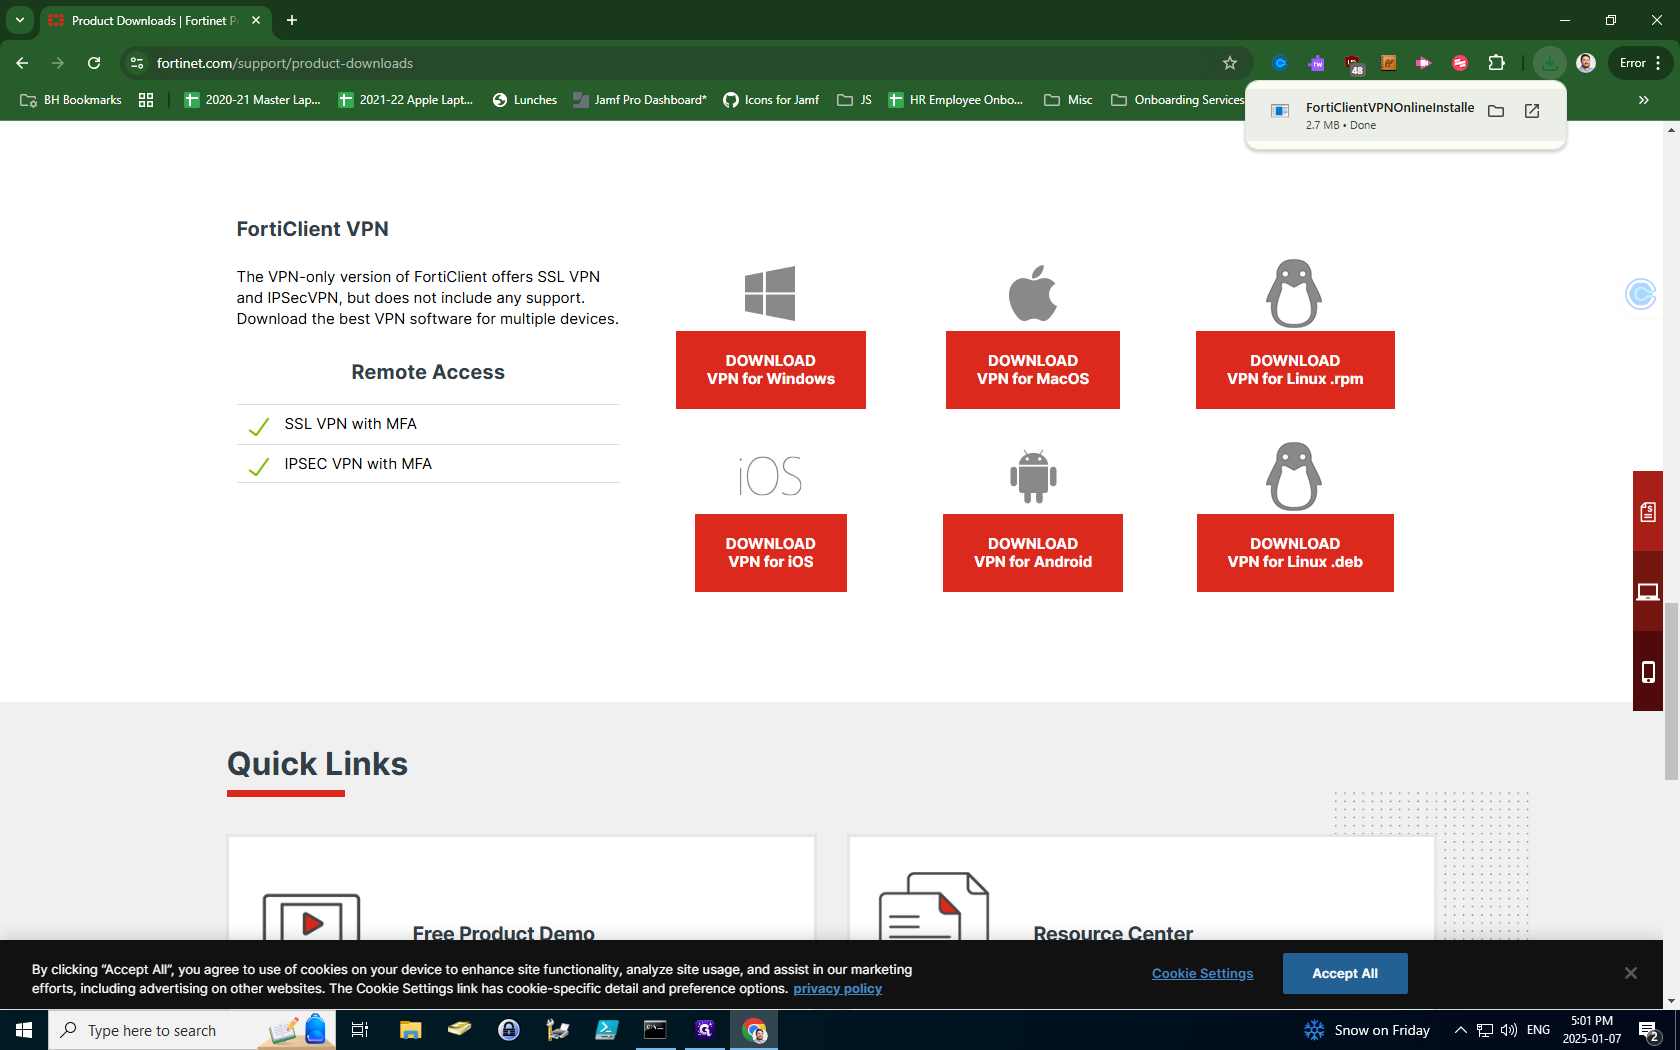Open the Chrome profile avatar

(1586, 63)
